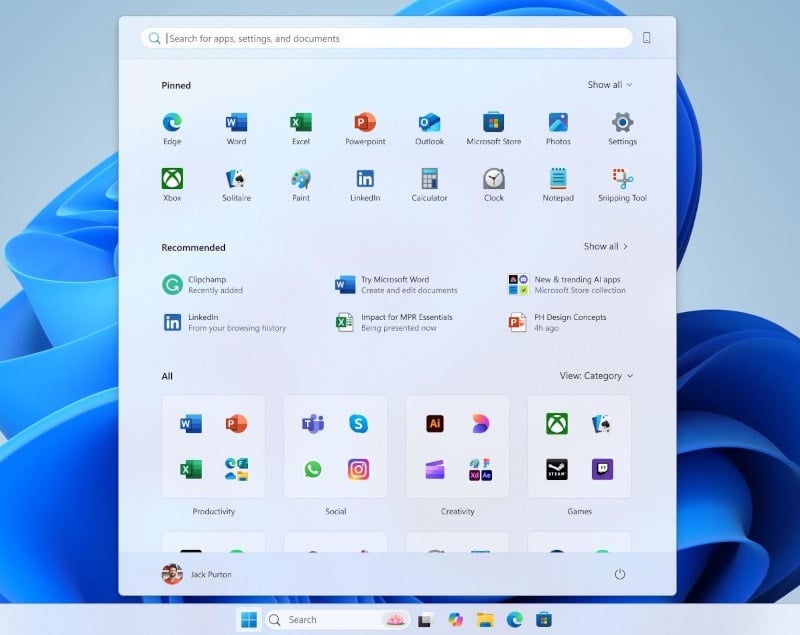Open the Creativity app group folder
Screen dimensions: 800x635
point(457,446)
